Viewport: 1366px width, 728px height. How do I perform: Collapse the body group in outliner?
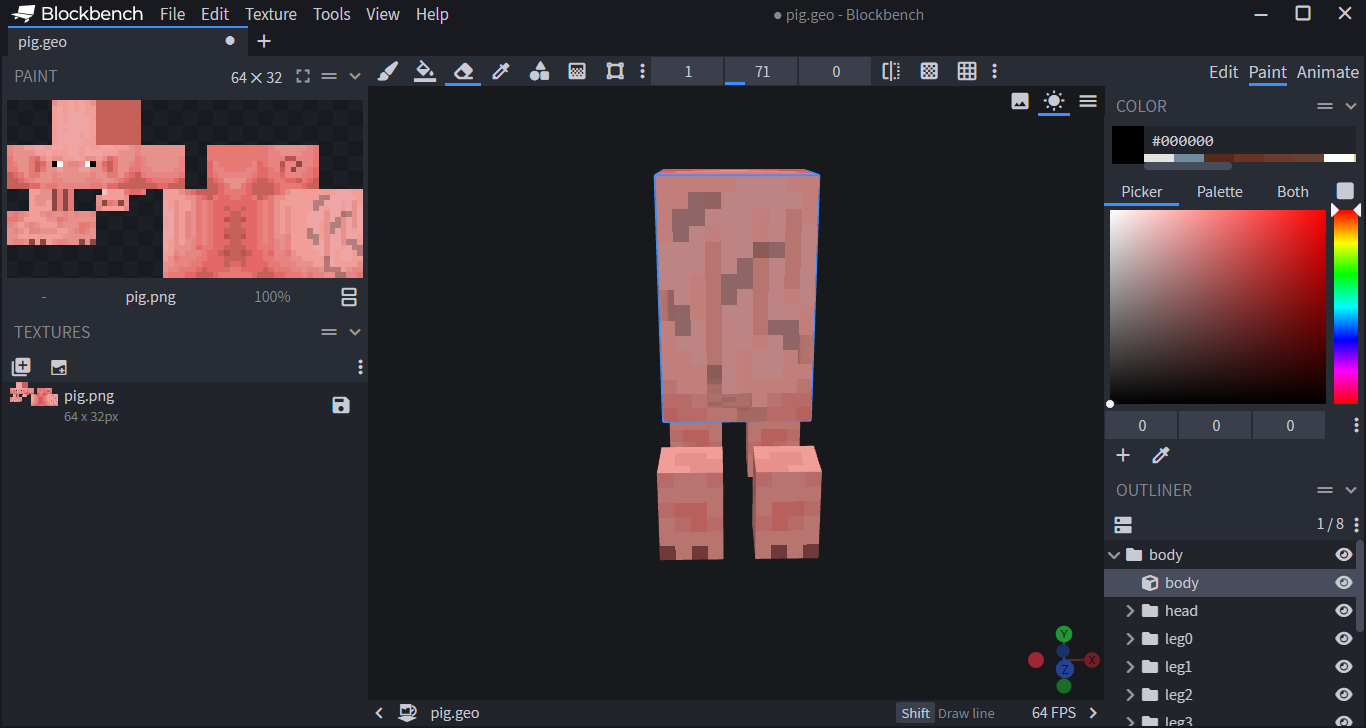[x=1114, y=555]
